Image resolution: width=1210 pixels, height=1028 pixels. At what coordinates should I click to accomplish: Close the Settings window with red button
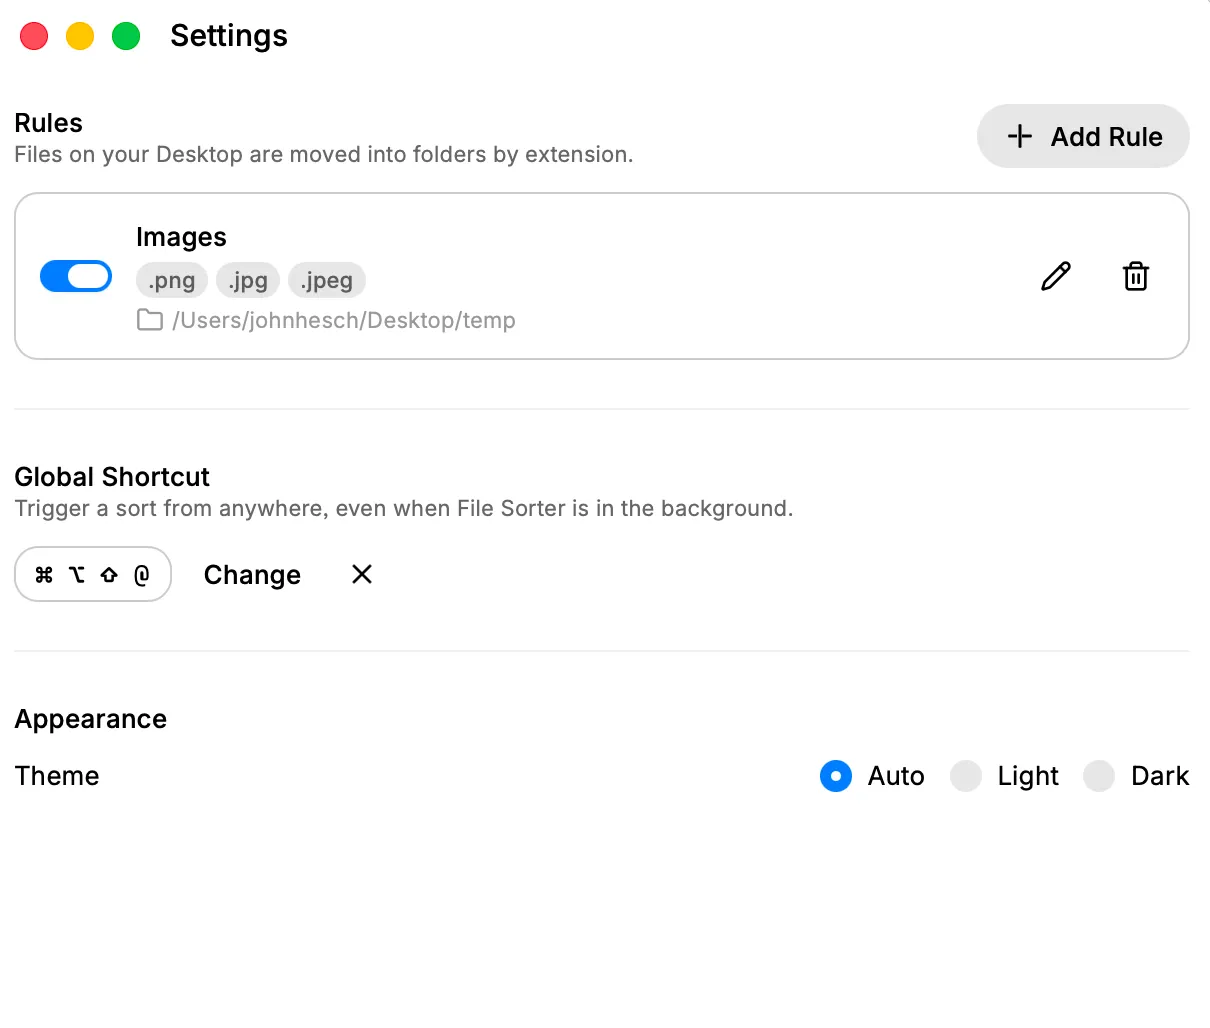tap(34, 36)
